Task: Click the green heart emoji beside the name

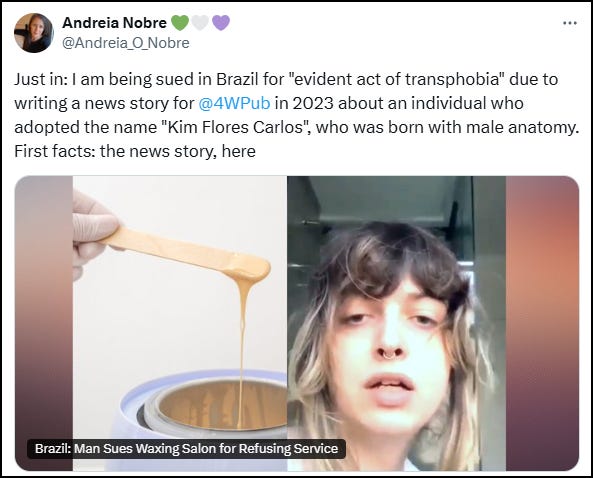Action: tap(179, 23)
